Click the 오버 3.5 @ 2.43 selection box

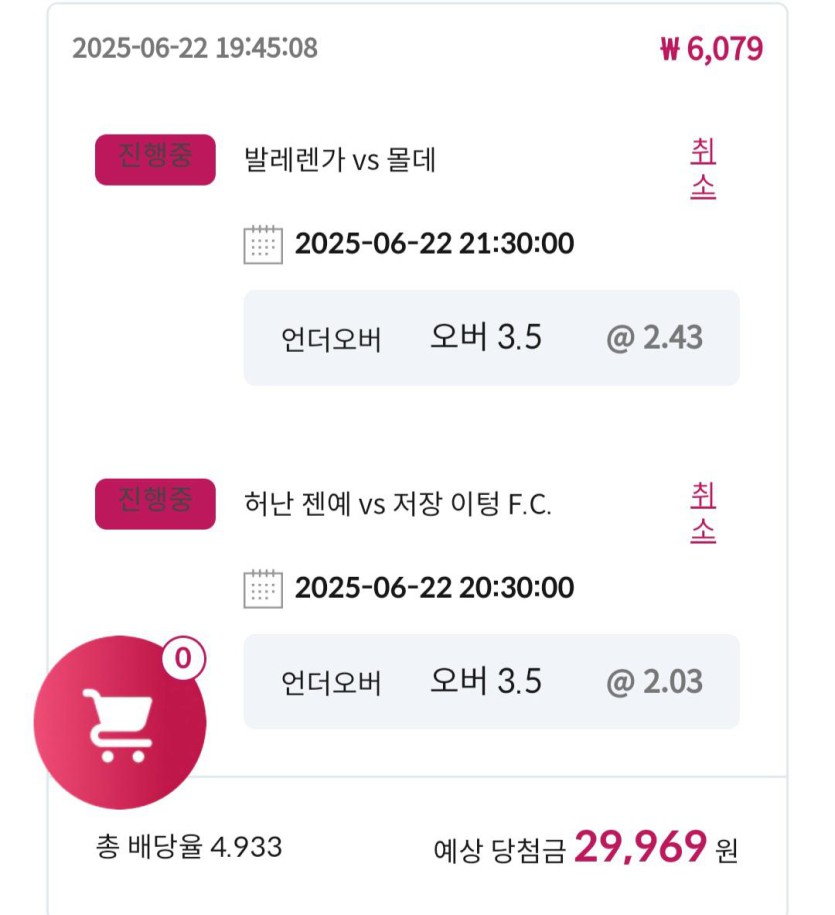pos(491,338)
